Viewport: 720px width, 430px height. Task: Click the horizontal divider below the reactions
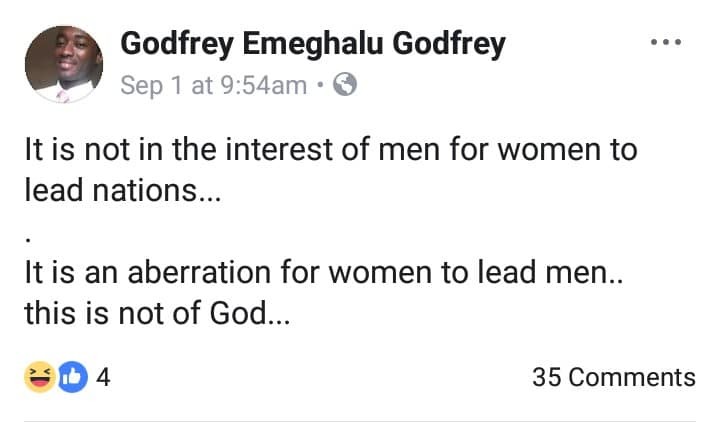(x=360, y=420)
